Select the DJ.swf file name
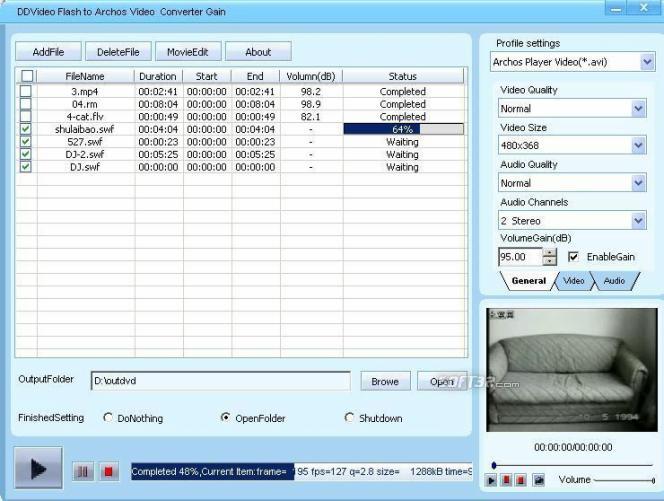Viewport: 664px width, 501px height. click(x=85, y=167)
